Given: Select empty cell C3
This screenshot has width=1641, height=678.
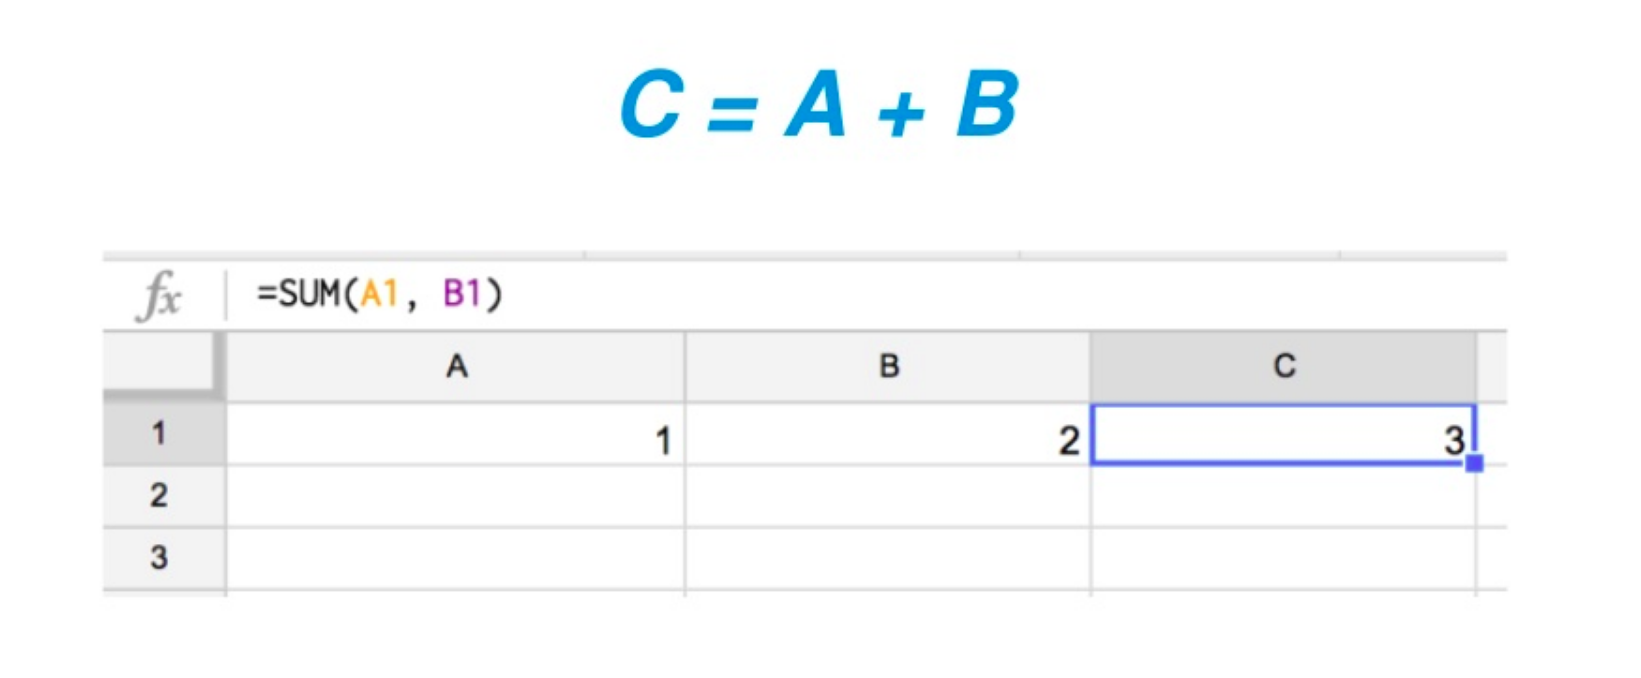Looking at the screenshot, I should (x=1283, y=558).
